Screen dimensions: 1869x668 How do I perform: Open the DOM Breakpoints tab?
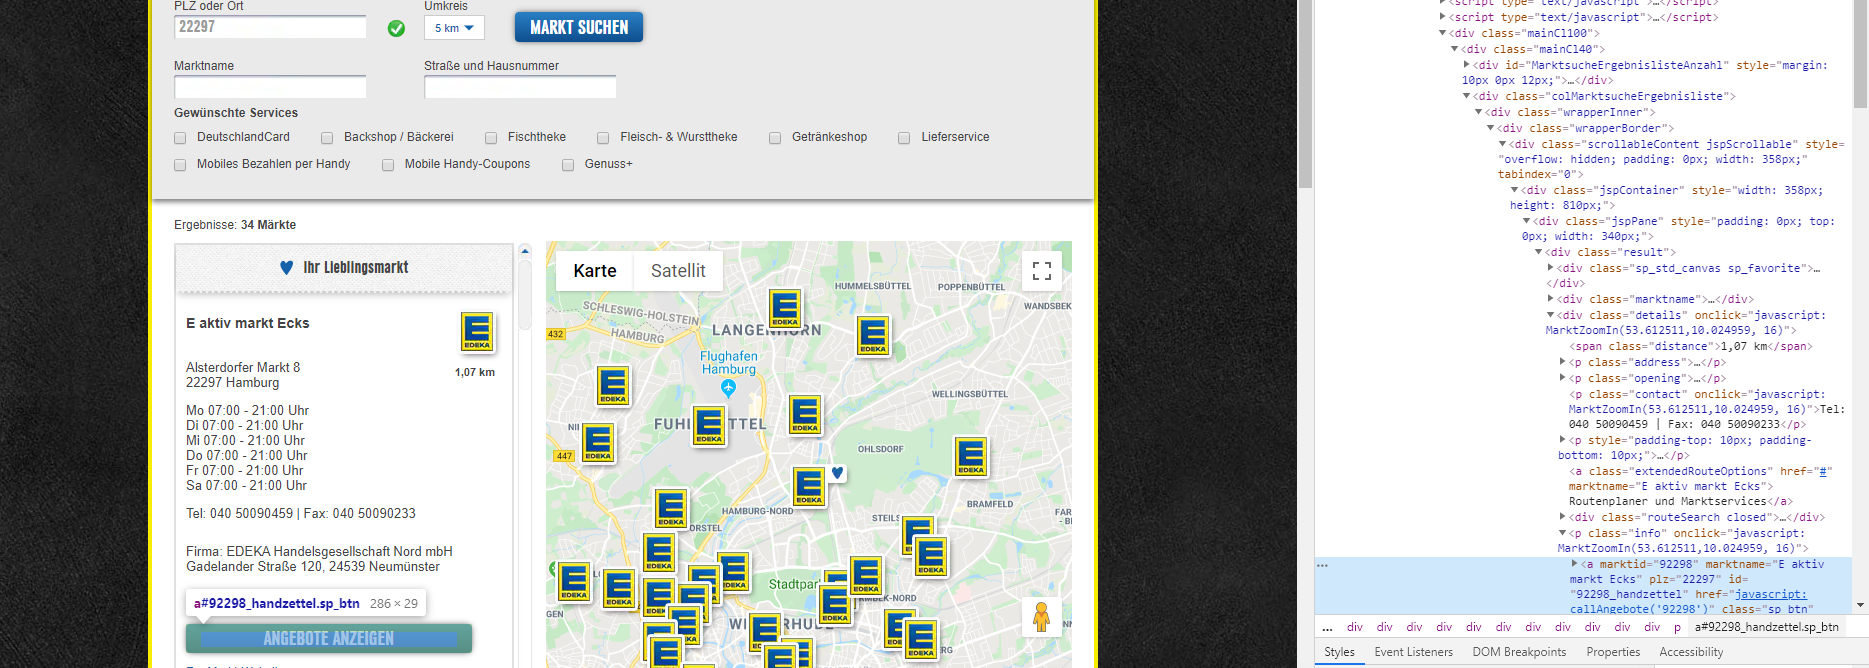(x=1519, y=652)
